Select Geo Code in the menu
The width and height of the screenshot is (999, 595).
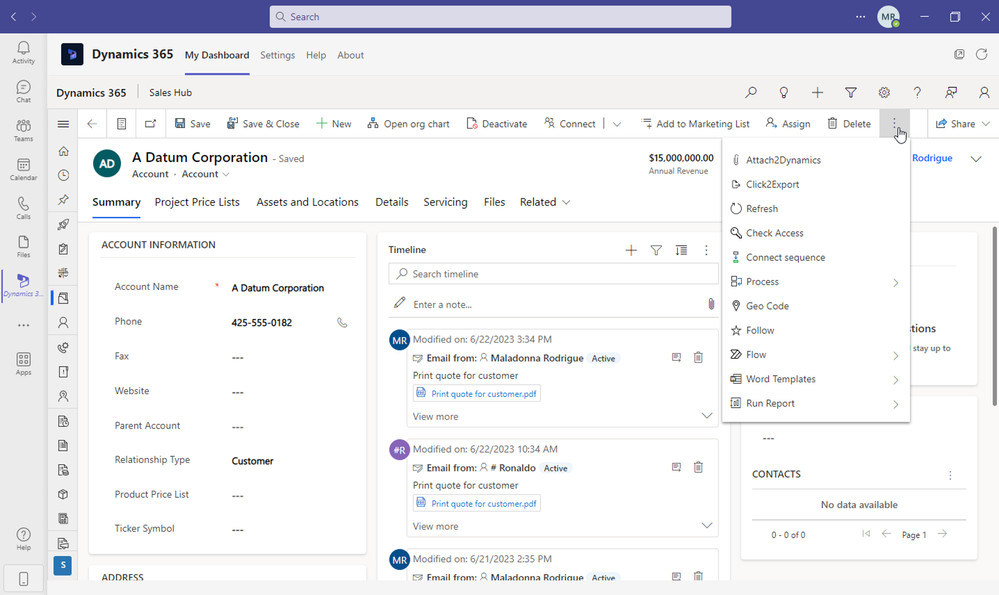coord(816,306)
